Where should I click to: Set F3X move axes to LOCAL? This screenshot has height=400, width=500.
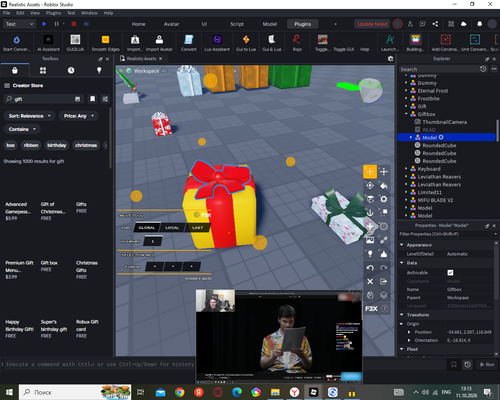tap(172, 228)
